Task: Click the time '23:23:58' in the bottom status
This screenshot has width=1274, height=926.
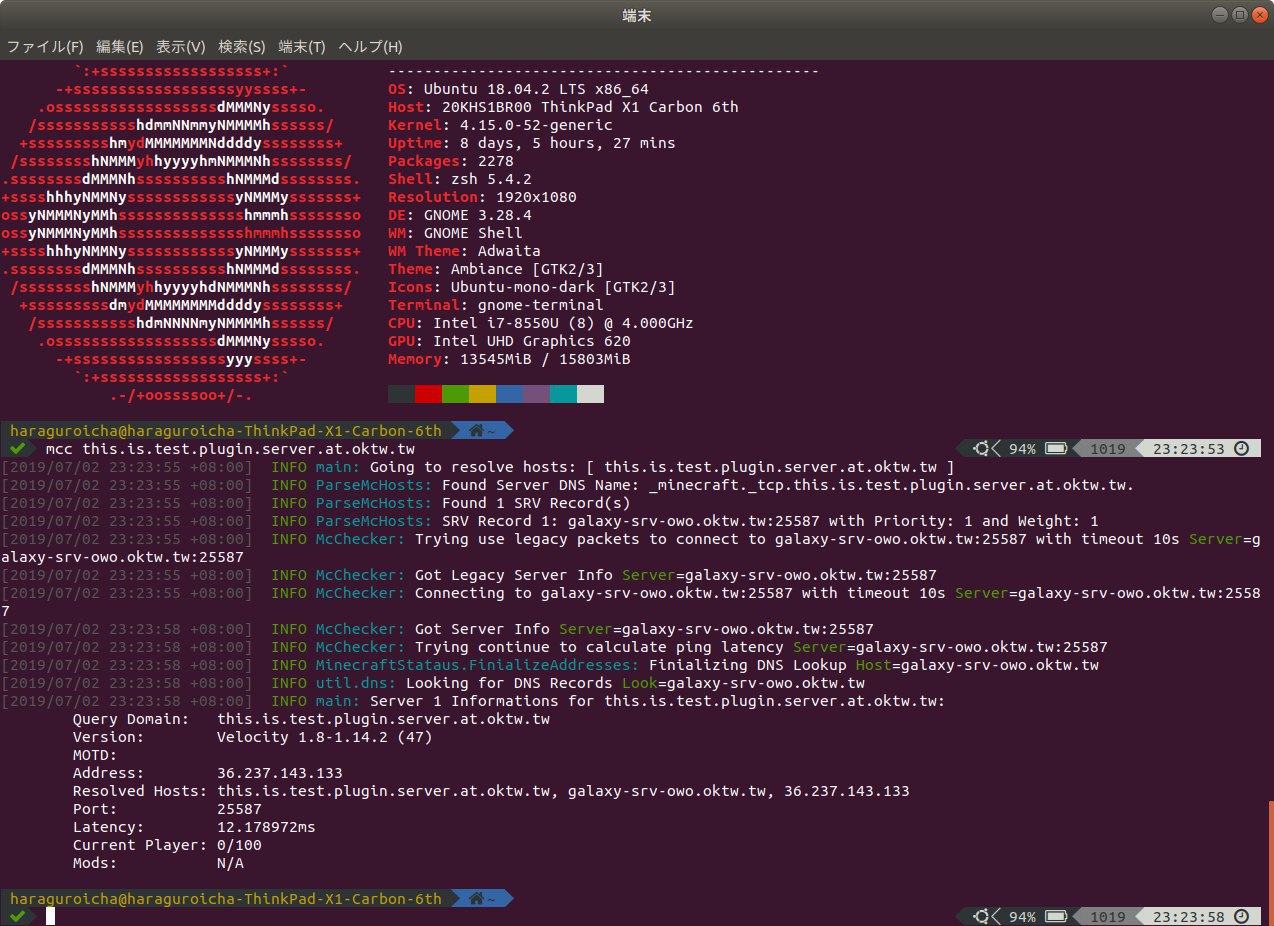Action: (1188, 917)
